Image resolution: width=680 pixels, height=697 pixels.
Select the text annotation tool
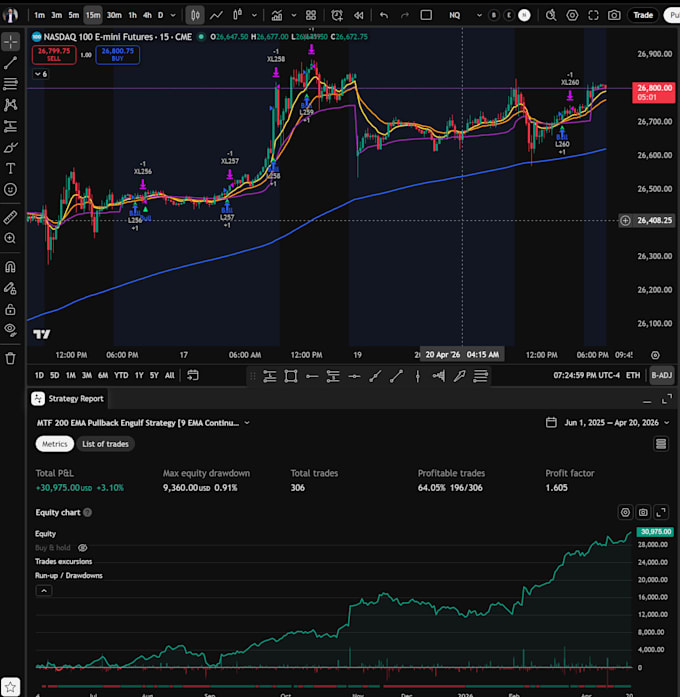point(11,168)
